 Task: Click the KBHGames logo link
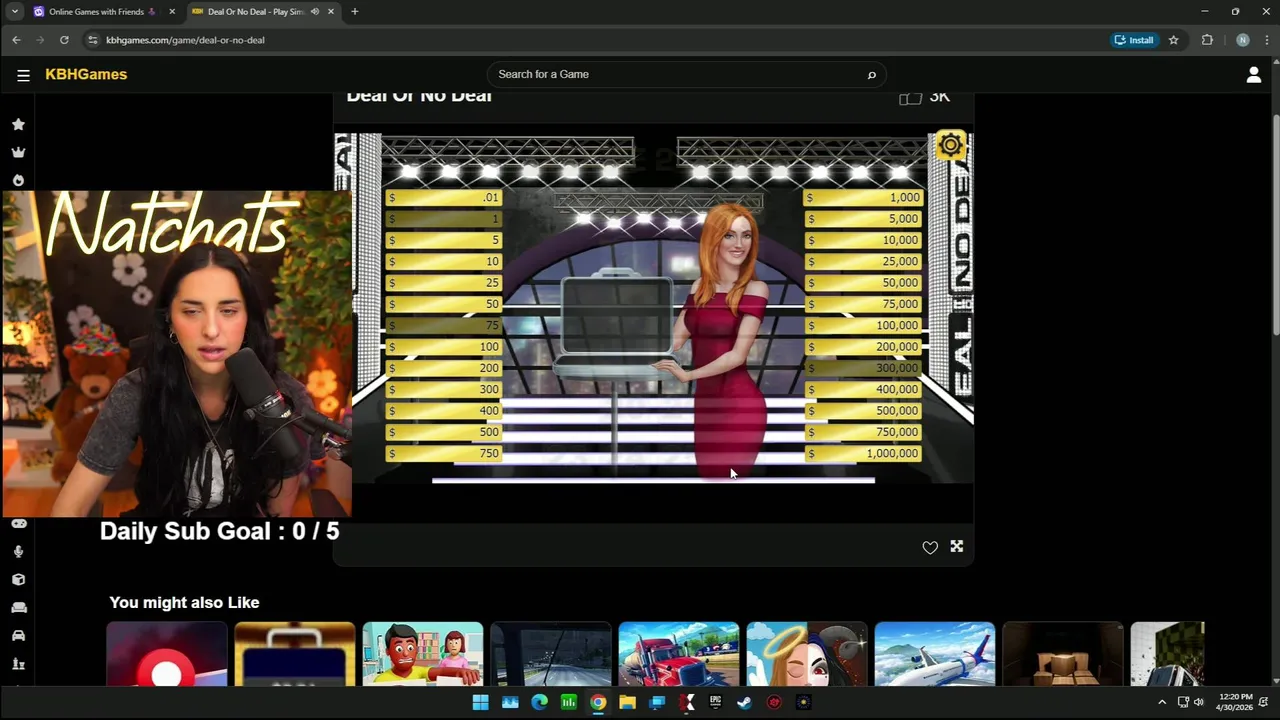click(86, 74)
